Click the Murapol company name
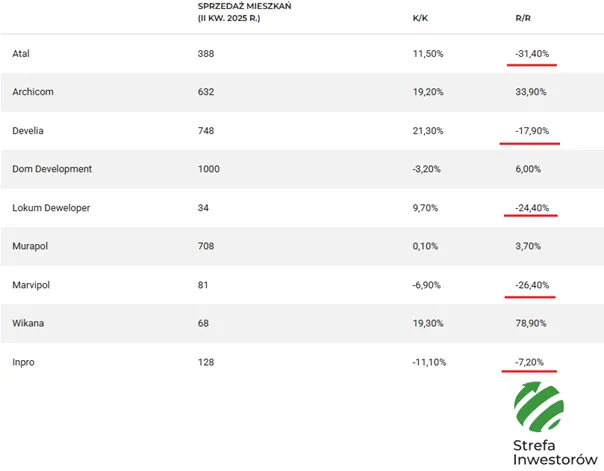604x471 pixels. [30, 246]
